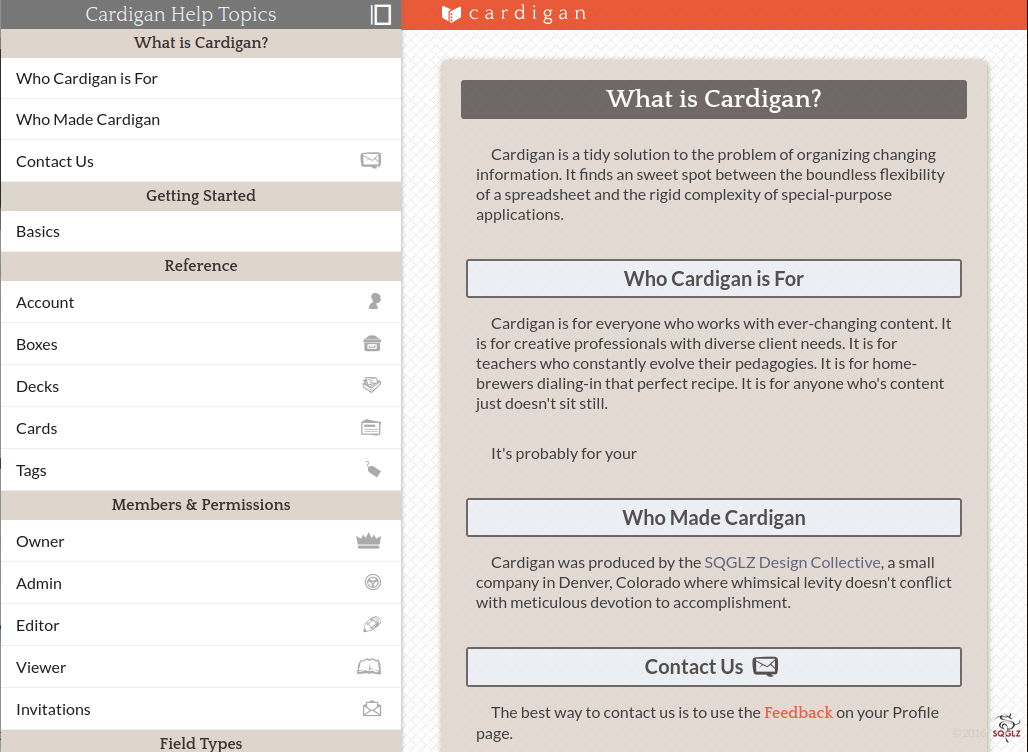This screenshot has width=1028, height=752.
Task: Click the orange Feedback link
Action: (x=798, y=713)
